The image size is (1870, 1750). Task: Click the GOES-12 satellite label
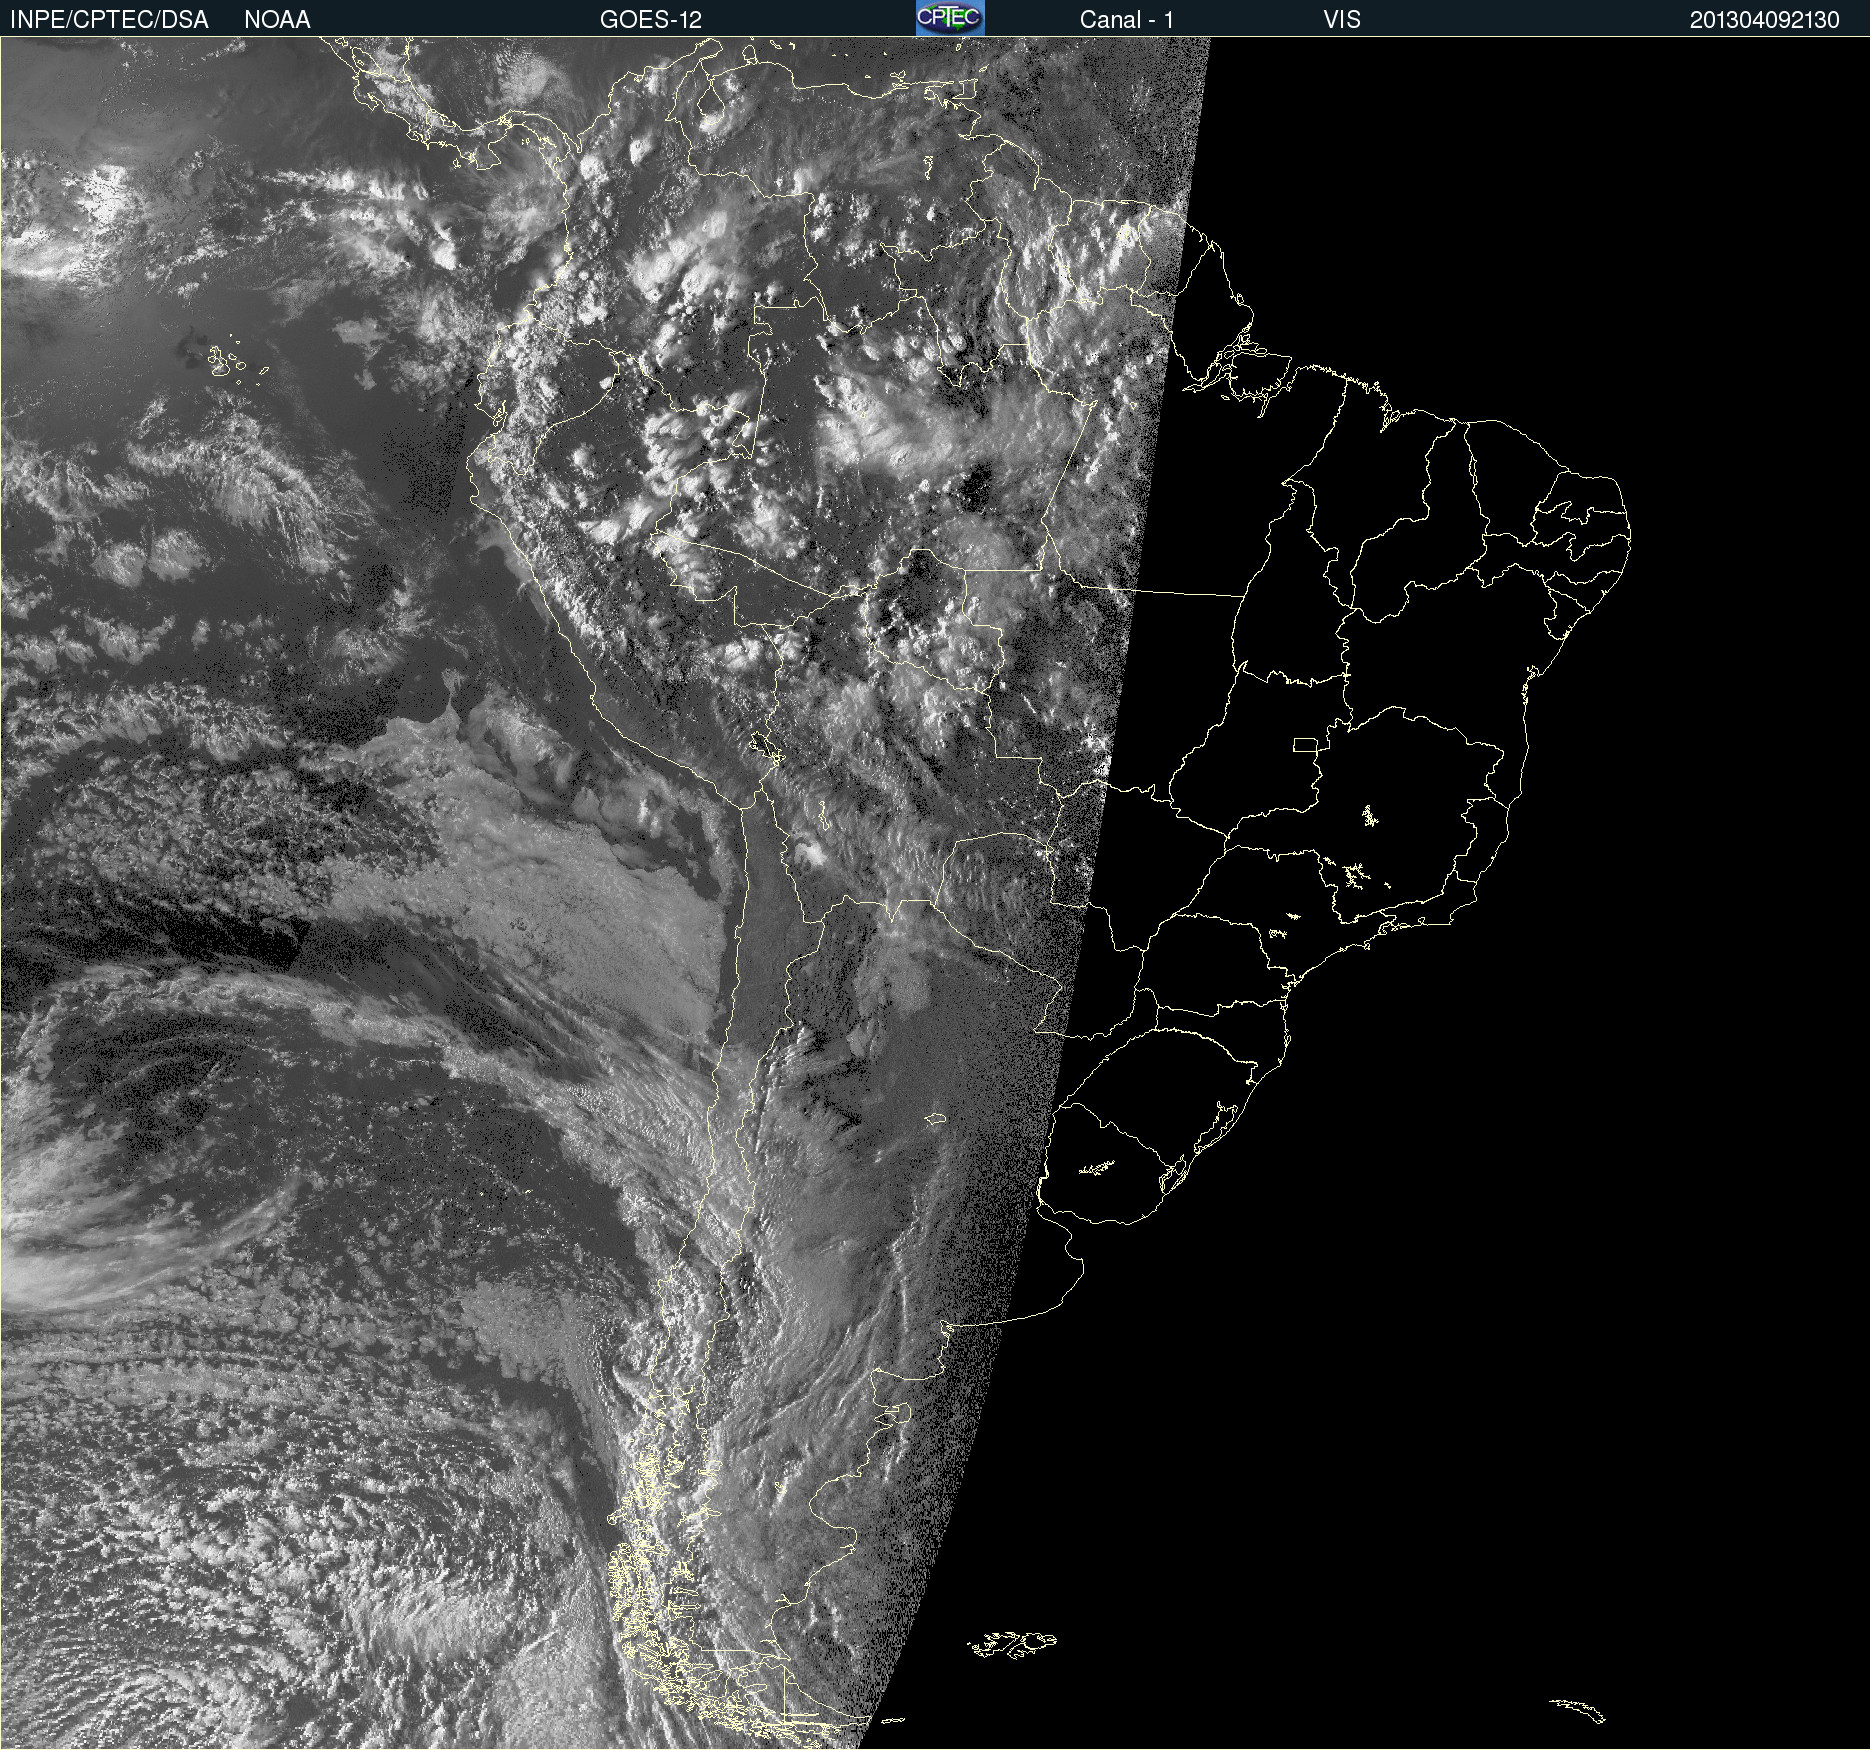tap(651, 20)
